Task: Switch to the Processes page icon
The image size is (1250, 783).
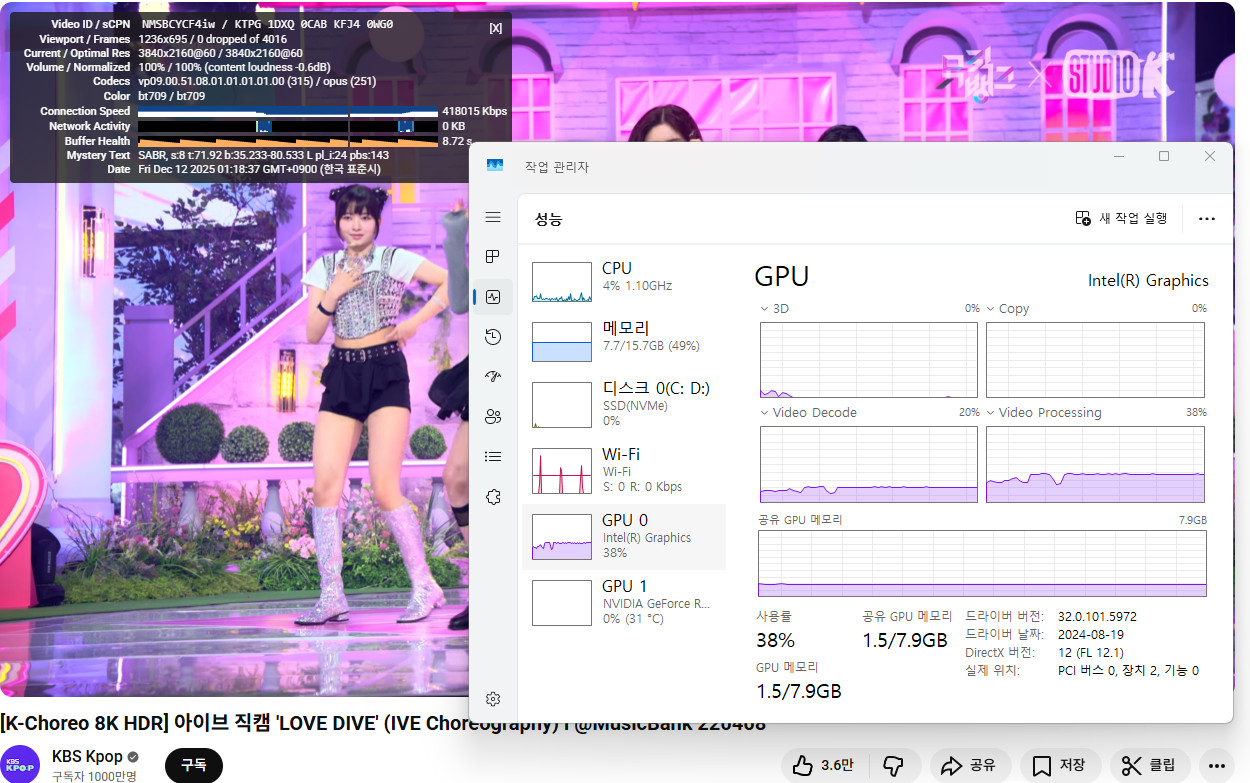Action: point(492,257)
